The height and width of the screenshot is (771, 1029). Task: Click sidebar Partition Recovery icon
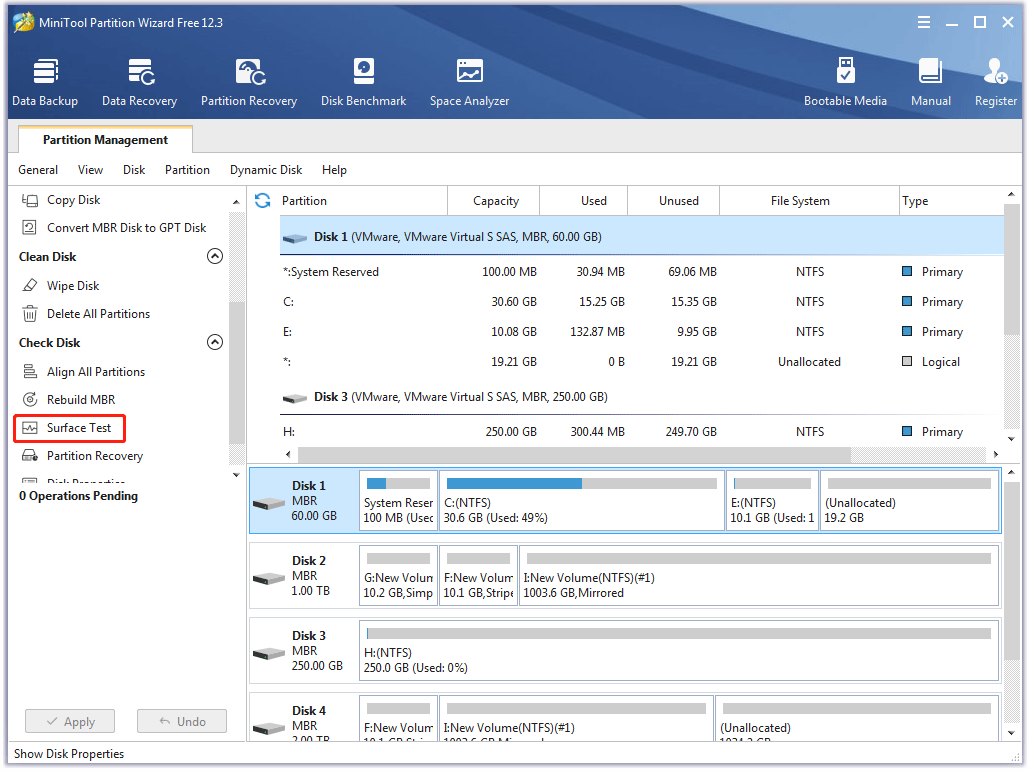coord(30,455)
